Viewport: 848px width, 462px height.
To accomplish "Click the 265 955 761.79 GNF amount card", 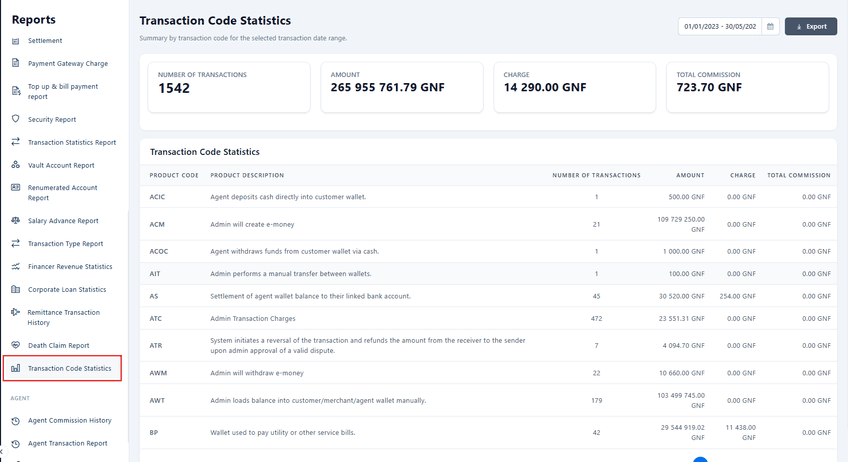I will (402, 87).
